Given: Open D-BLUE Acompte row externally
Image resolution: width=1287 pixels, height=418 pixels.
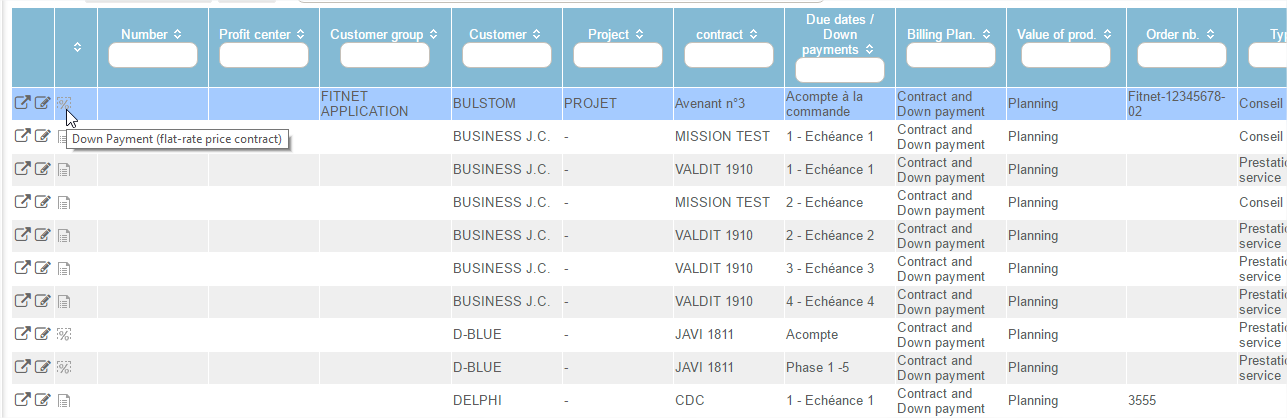Looking at the screenshot, I should click(22, 334).
